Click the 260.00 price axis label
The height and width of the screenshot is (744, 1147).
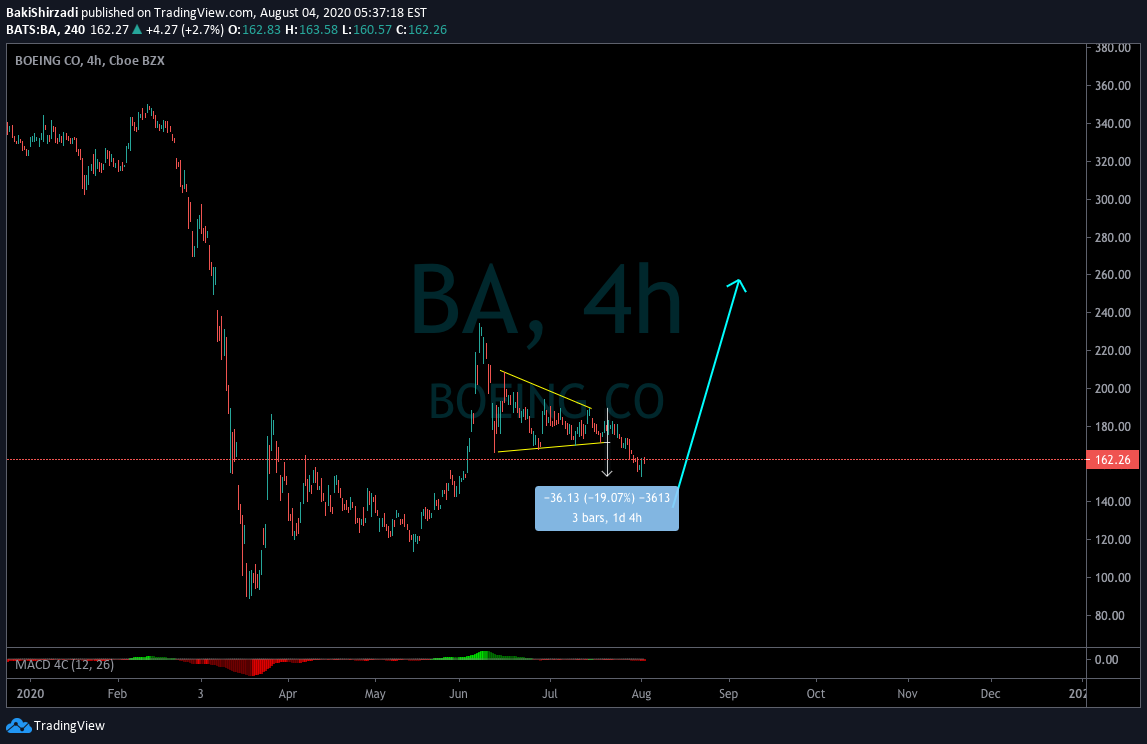[x=1113, y=275]
